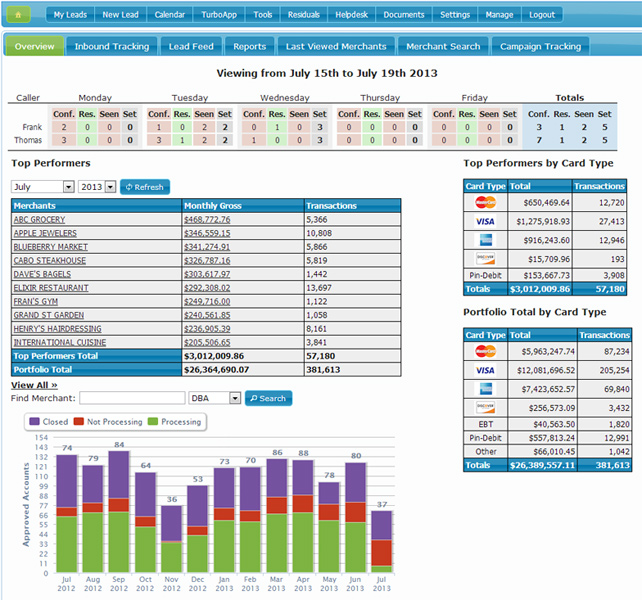Open the Manage menu item

point(499,15)
